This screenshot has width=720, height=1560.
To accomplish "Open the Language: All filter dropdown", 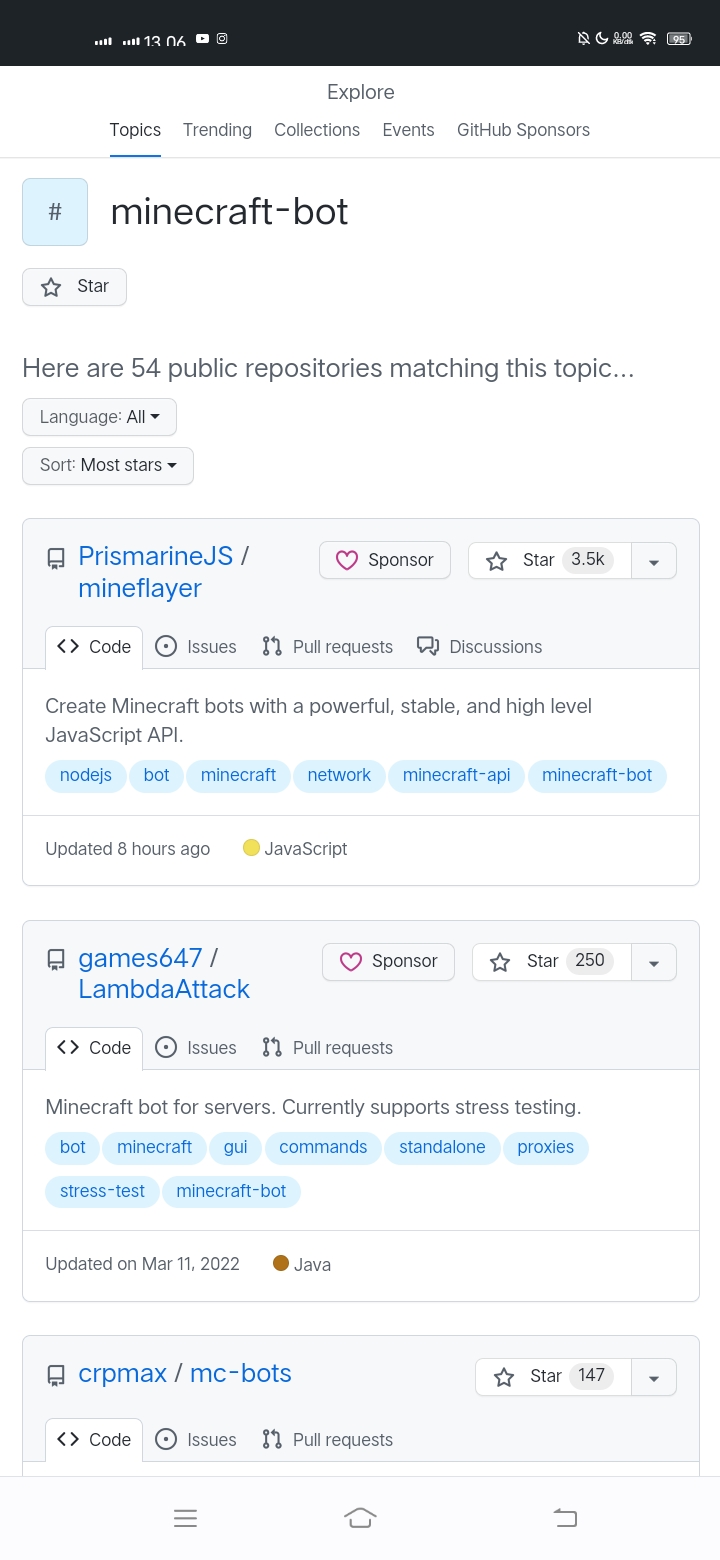I will click(x=98, y=416).
